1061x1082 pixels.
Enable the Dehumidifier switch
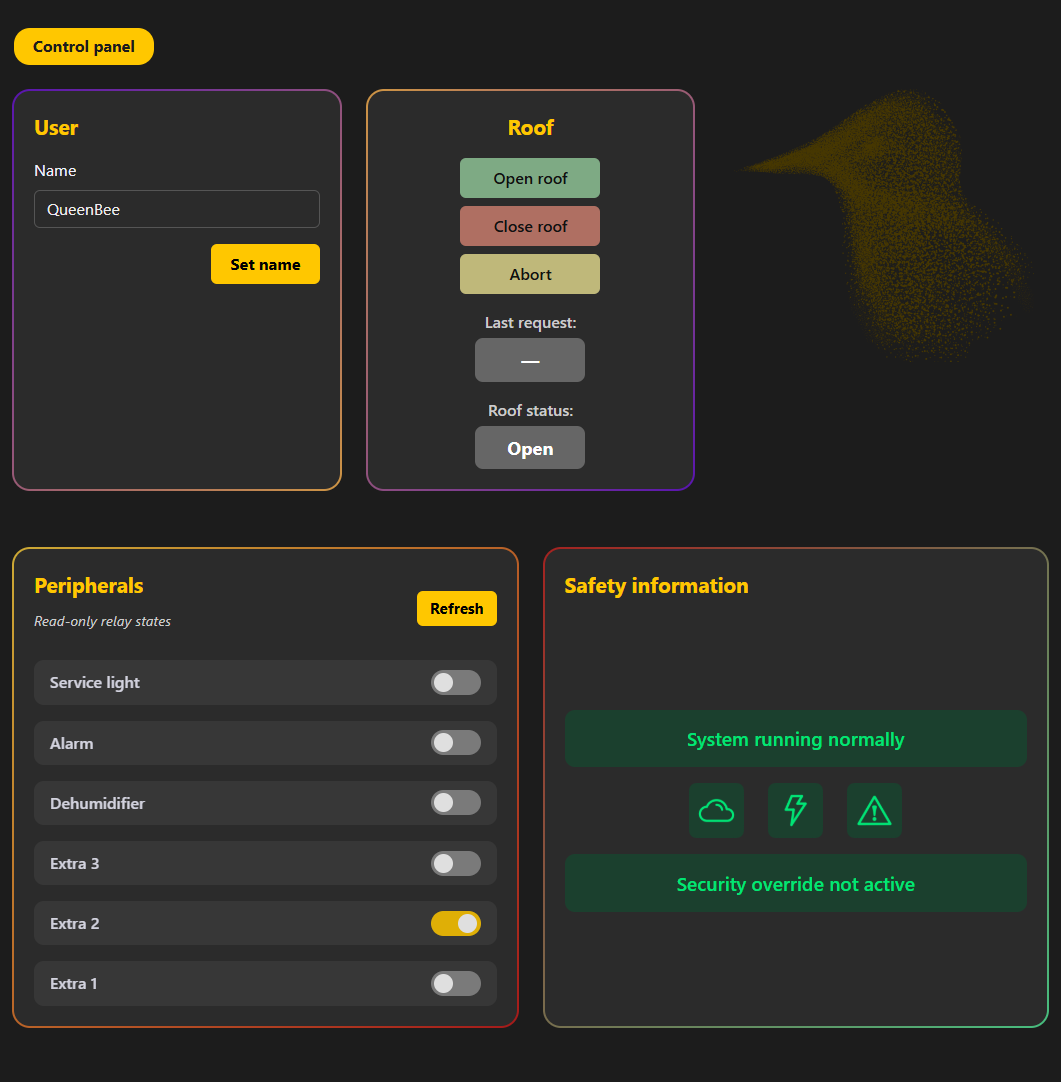pos(456,803)
